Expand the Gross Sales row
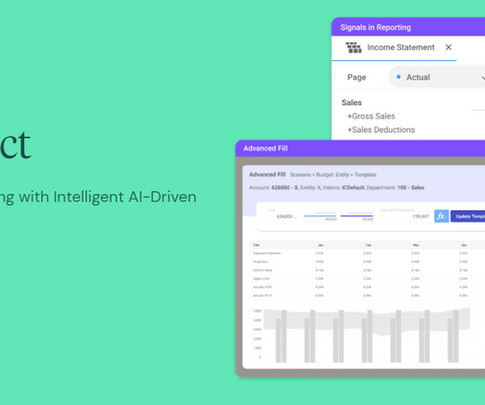Image resolution: width=485 pixels, height=405 pixels. pos(371,116)
